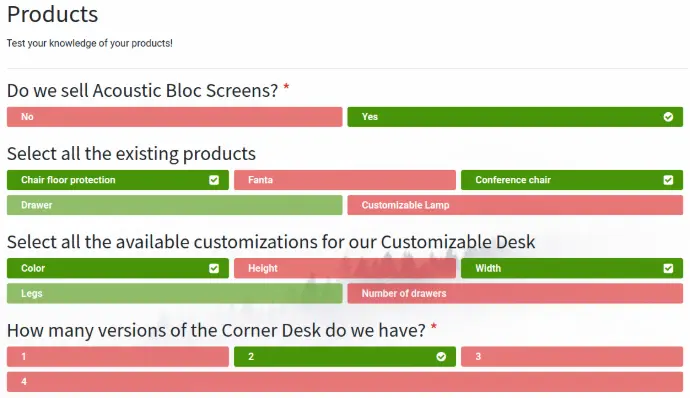Choose 2 as Corner Desk versions

(x=345, y=357)
